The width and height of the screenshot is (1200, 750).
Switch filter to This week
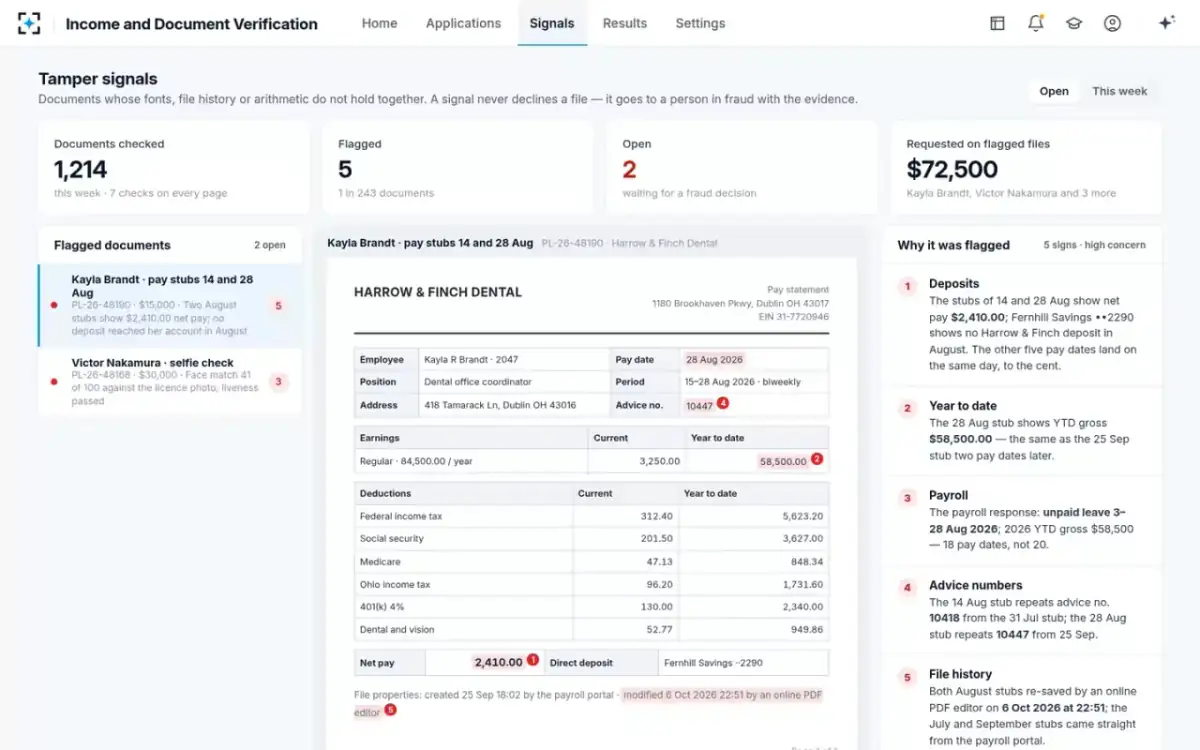1120,91
